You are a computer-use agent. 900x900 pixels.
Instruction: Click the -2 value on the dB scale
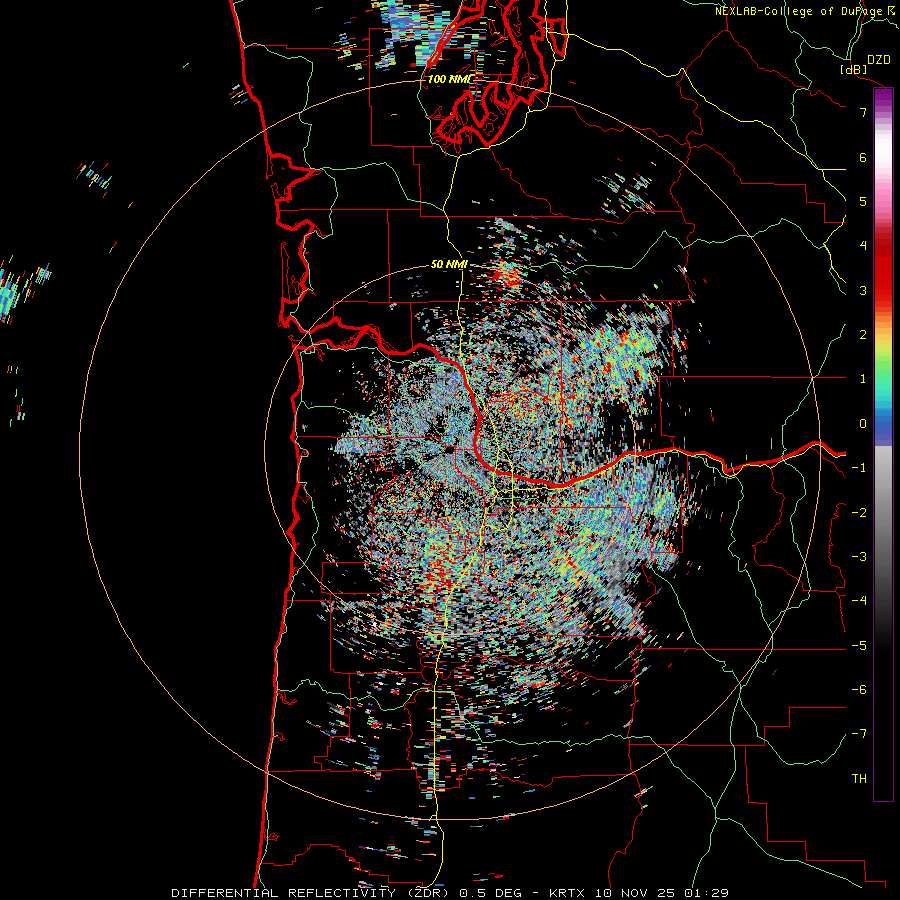tap(859, 513)
